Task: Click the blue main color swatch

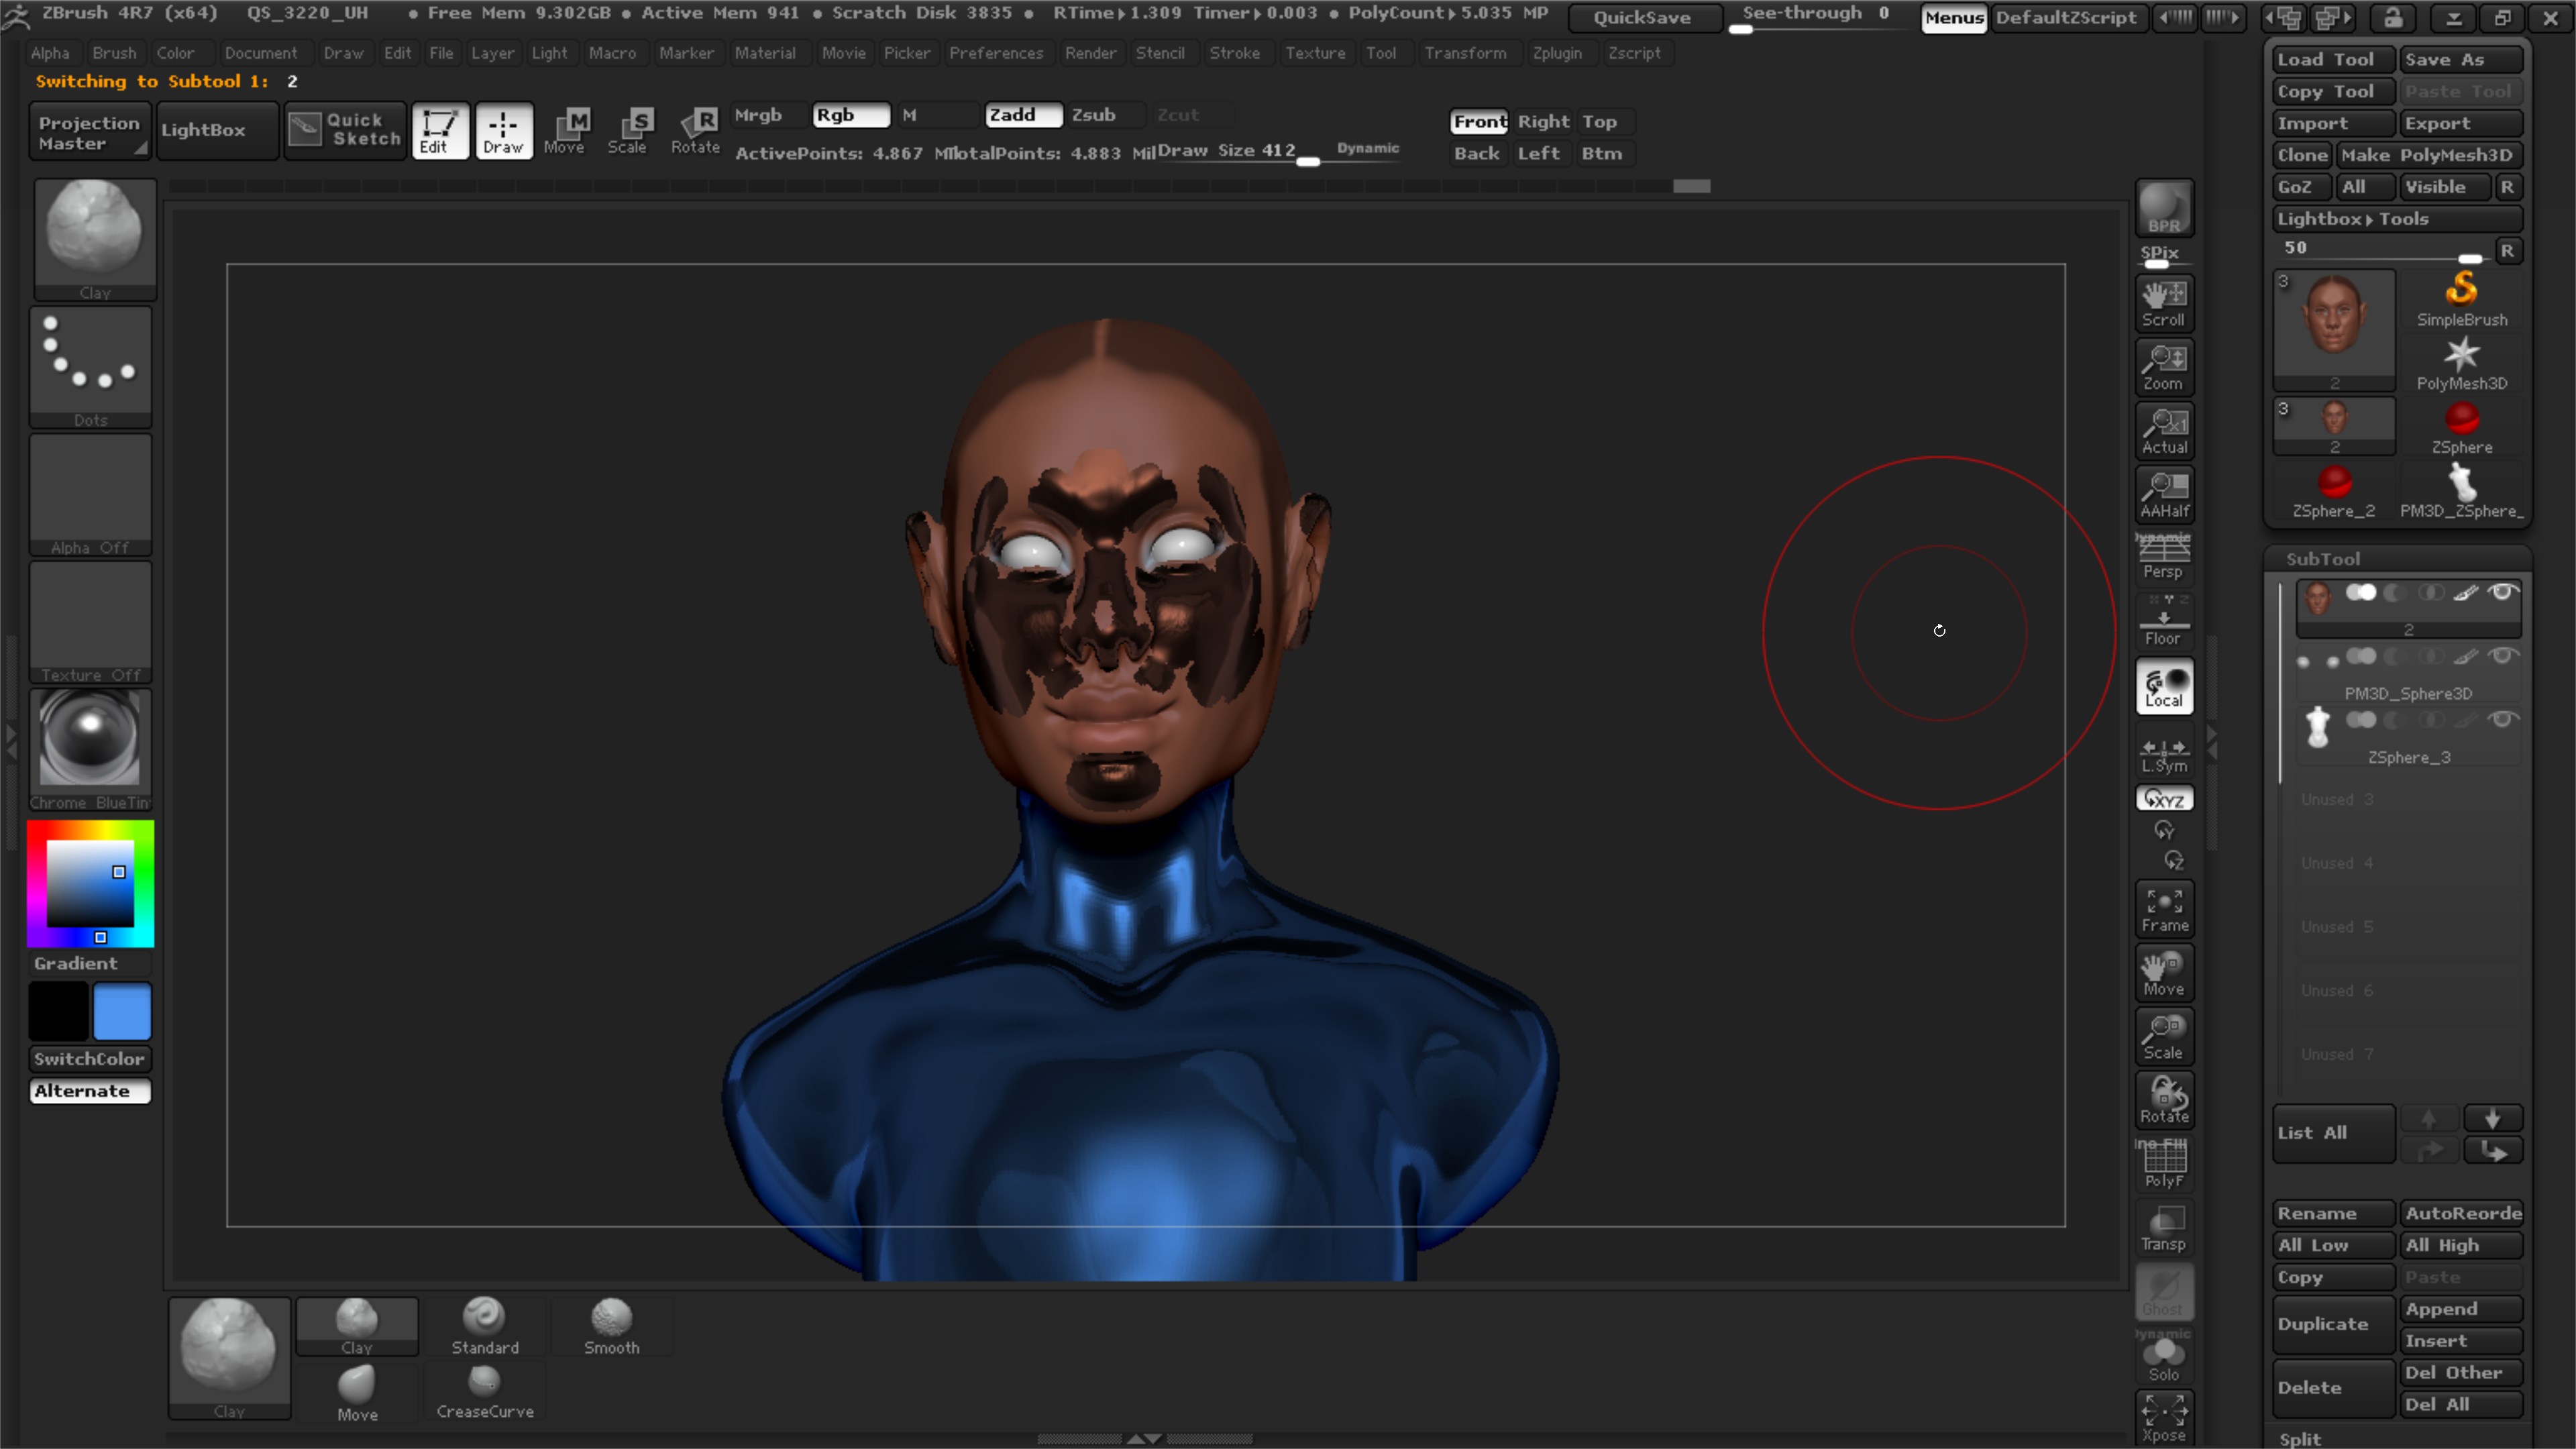Action: 122,1011
